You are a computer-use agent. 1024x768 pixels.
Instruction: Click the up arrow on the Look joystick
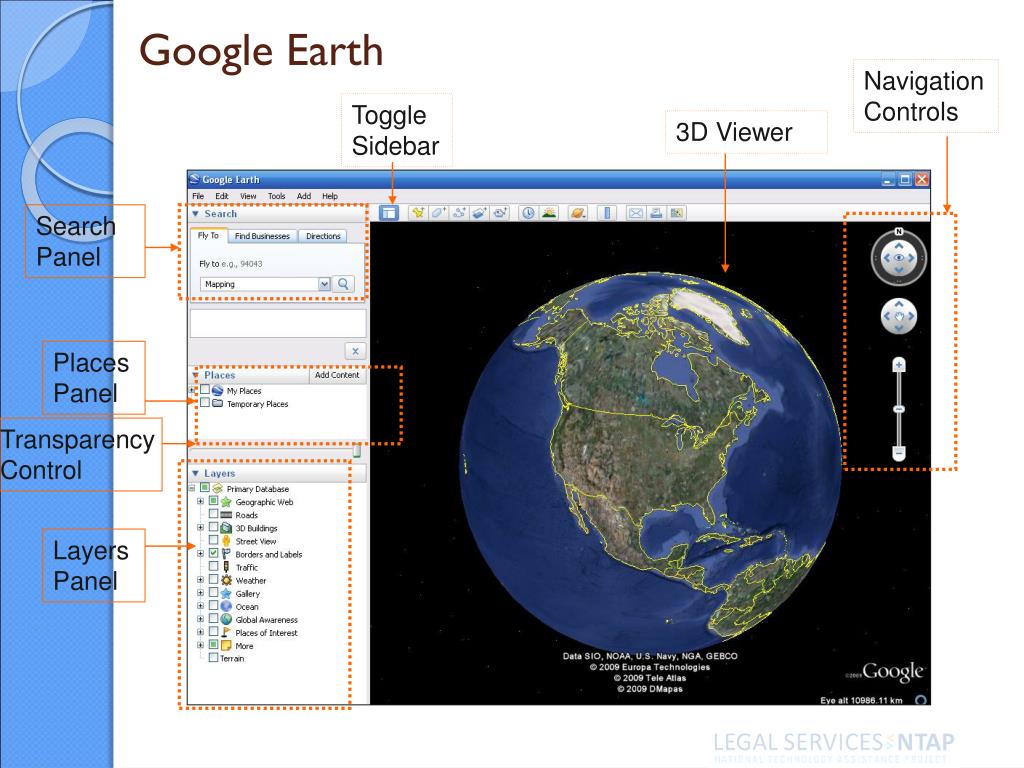899,246
